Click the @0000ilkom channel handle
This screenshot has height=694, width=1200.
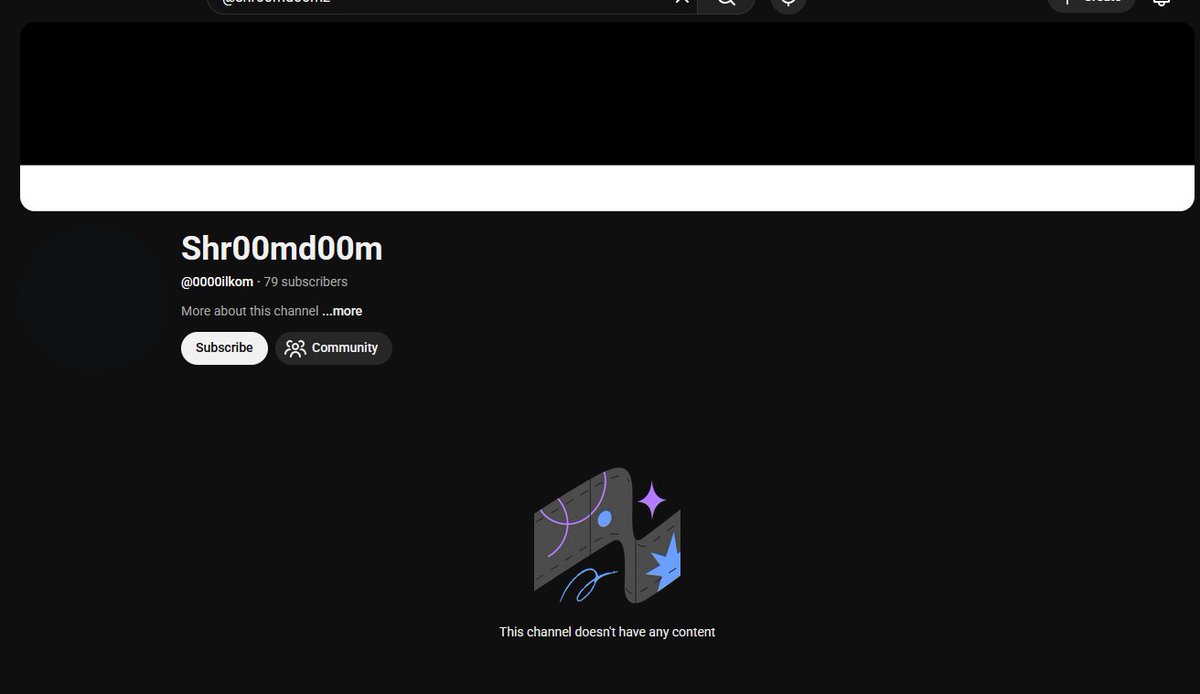click(x=217, y=282)
